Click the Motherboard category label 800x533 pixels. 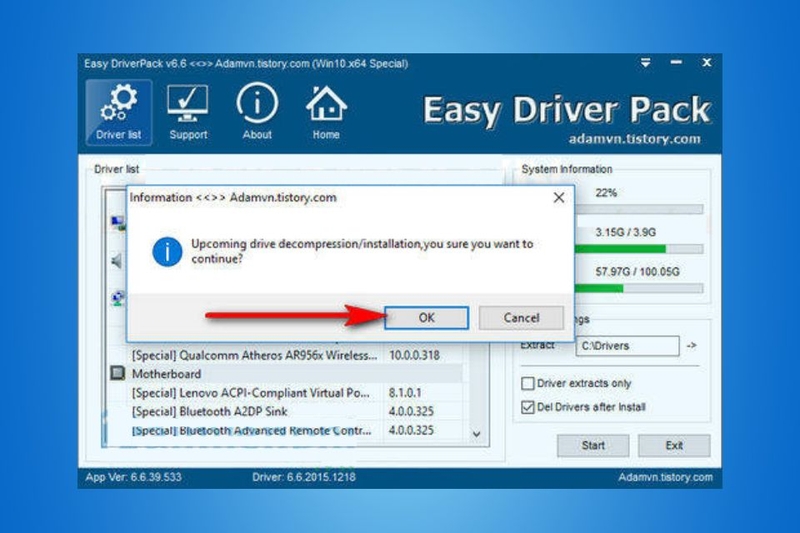pos(166,374)
